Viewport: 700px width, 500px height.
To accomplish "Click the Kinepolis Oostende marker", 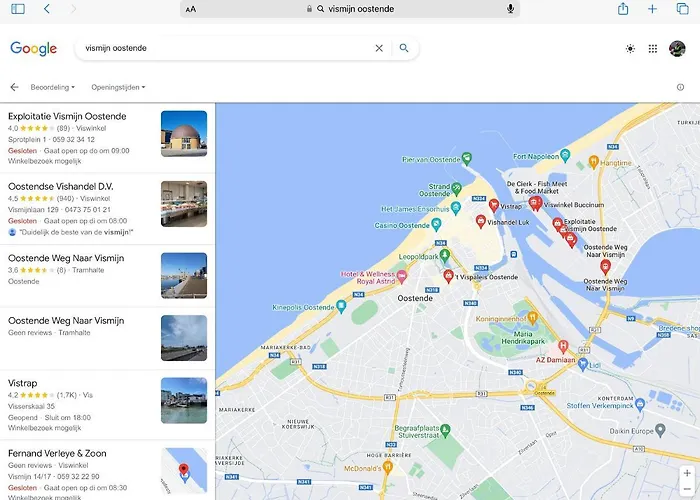I will pyautogui.click(x=341, y=306).
